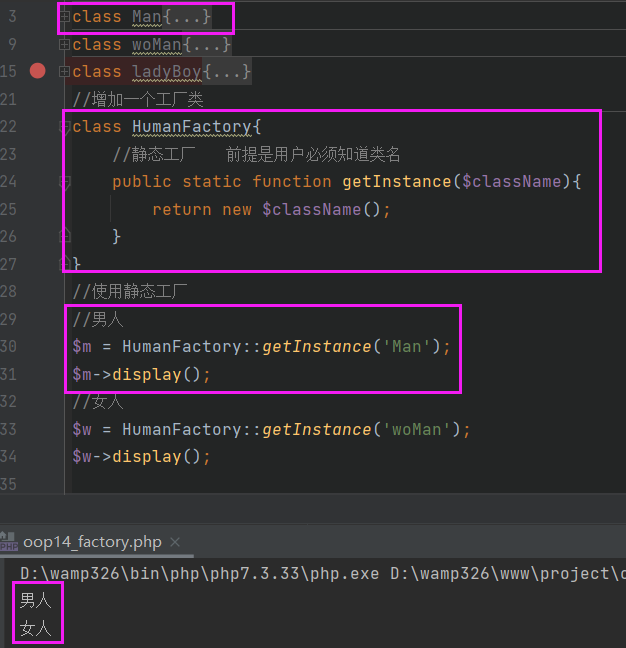Image resolution: width=626 pixels, height=648 pixels.
Task: Click the folded {...} after class ladyBoy
Action: (226, 71)
